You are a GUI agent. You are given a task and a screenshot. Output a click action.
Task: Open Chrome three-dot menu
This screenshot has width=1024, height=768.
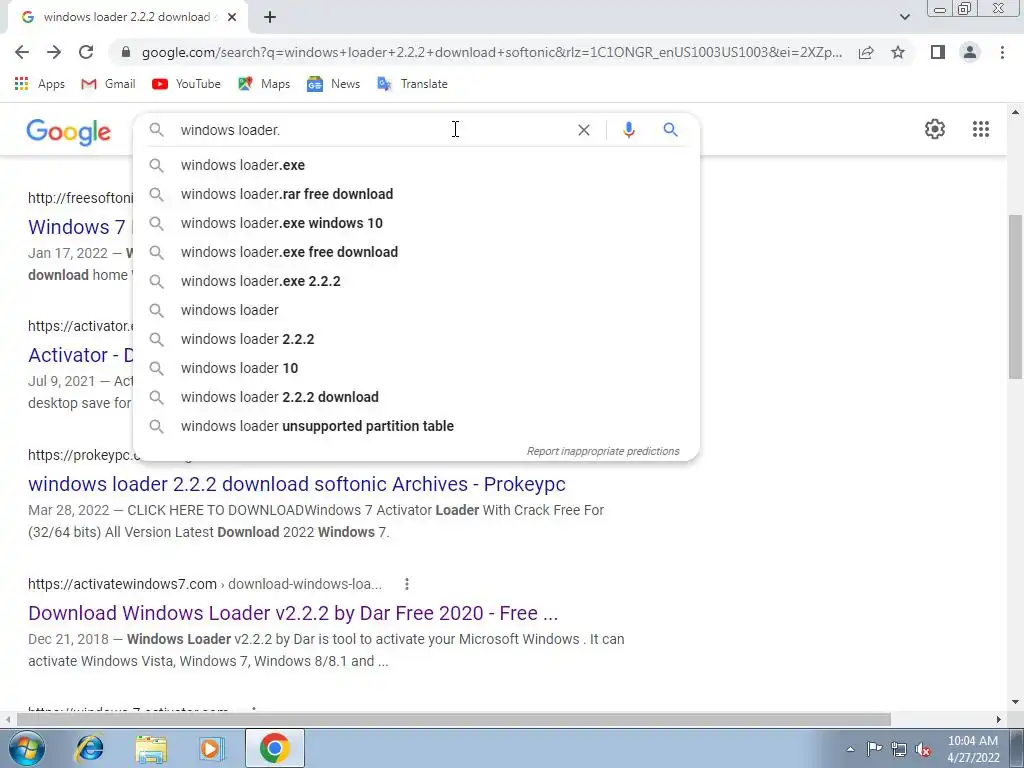[x=1002, y=52]
